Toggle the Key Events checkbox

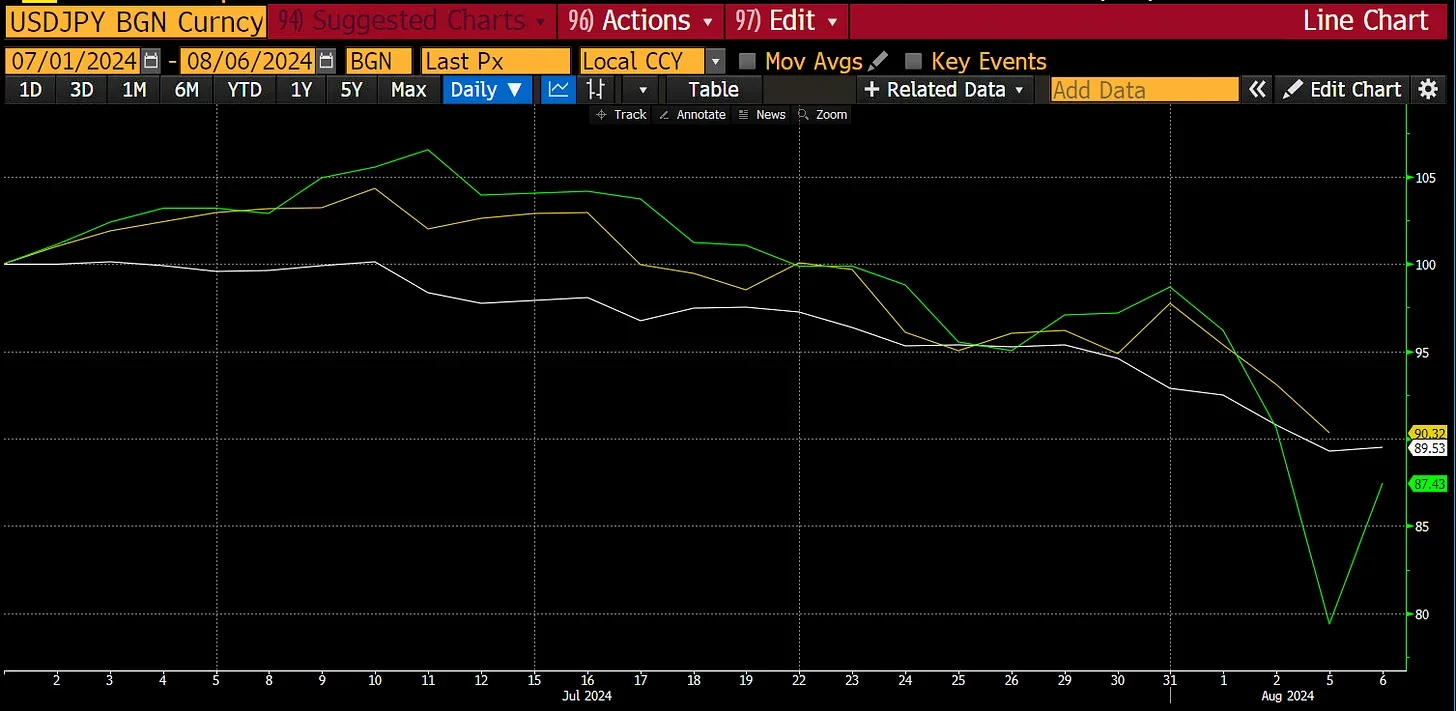(x=913, y=61)
